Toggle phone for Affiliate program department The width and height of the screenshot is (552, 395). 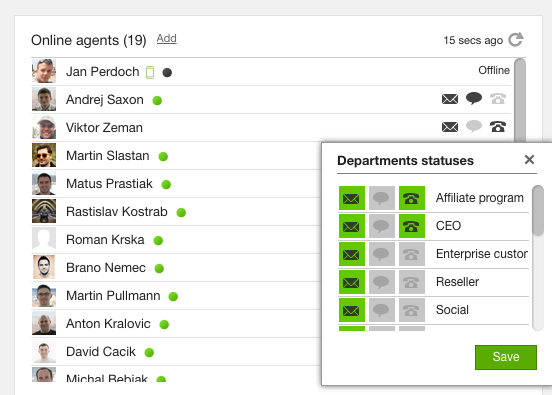(412, 198)
